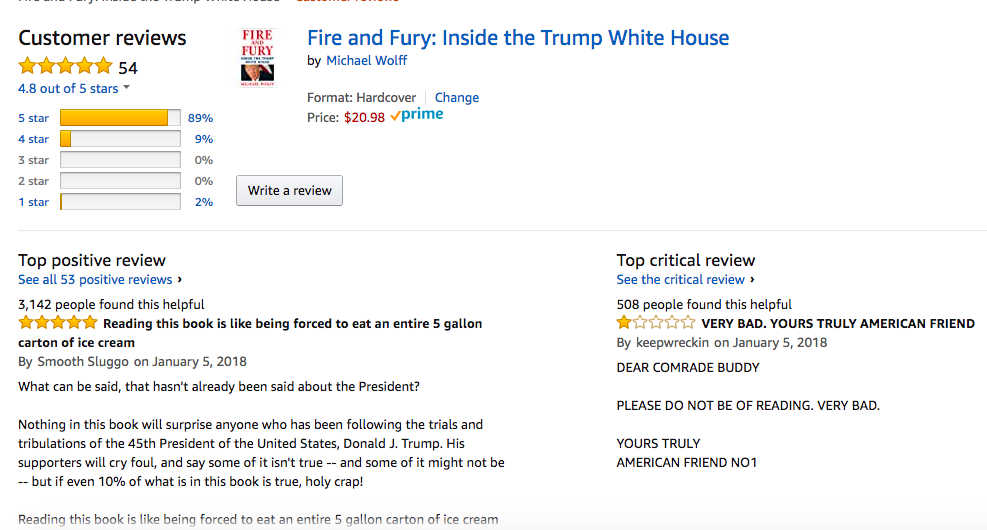
Task: Click the positive review's five-star rating
Action: [x=58, y=323]
